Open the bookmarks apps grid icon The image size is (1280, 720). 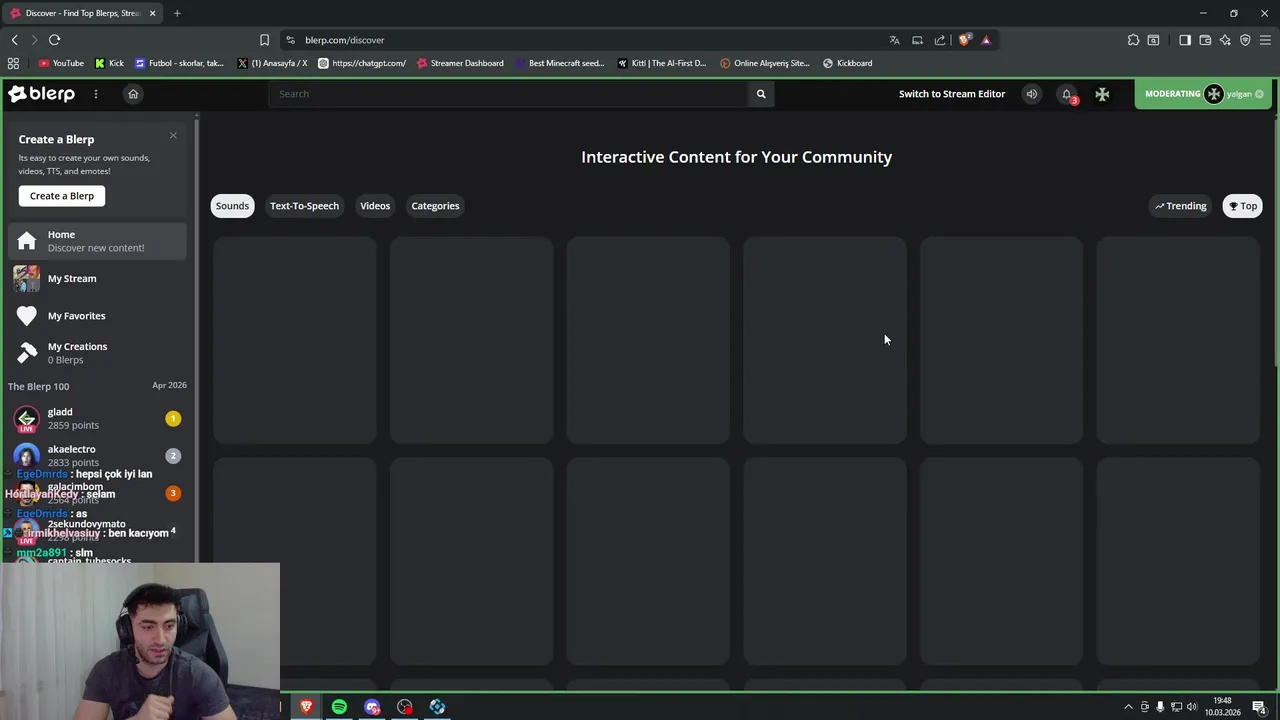pos(13,63)
